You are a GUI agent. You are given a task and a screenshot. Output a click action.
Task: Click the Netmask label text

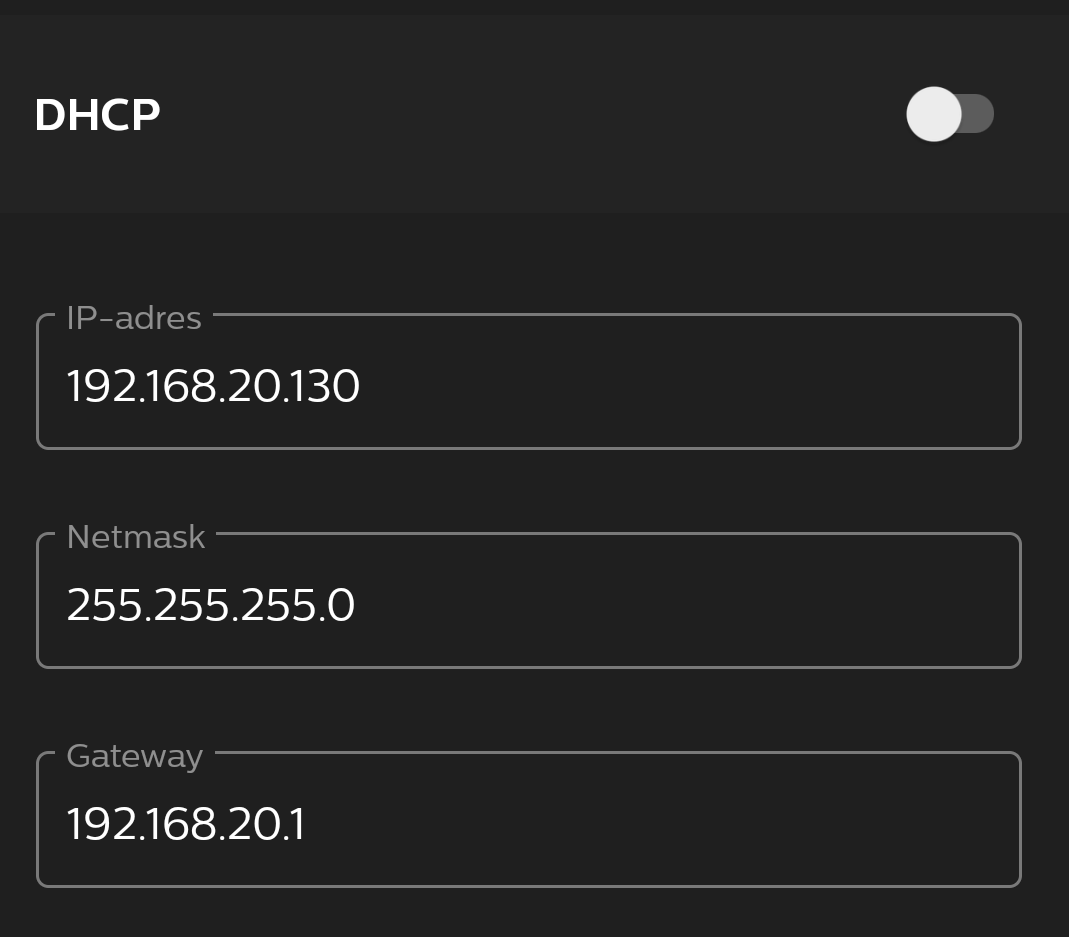(x=135, y=537)
